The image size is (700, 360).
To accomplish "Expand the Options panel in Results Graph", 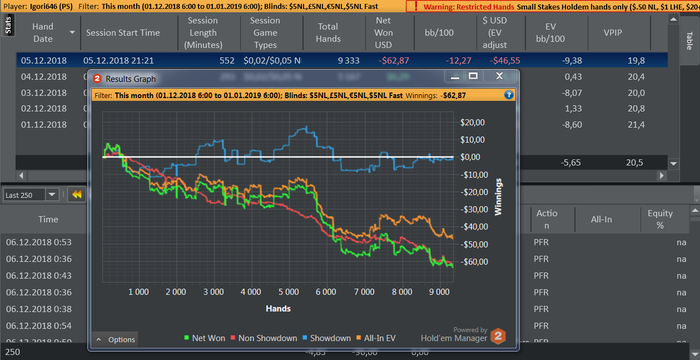I will 116,339.
